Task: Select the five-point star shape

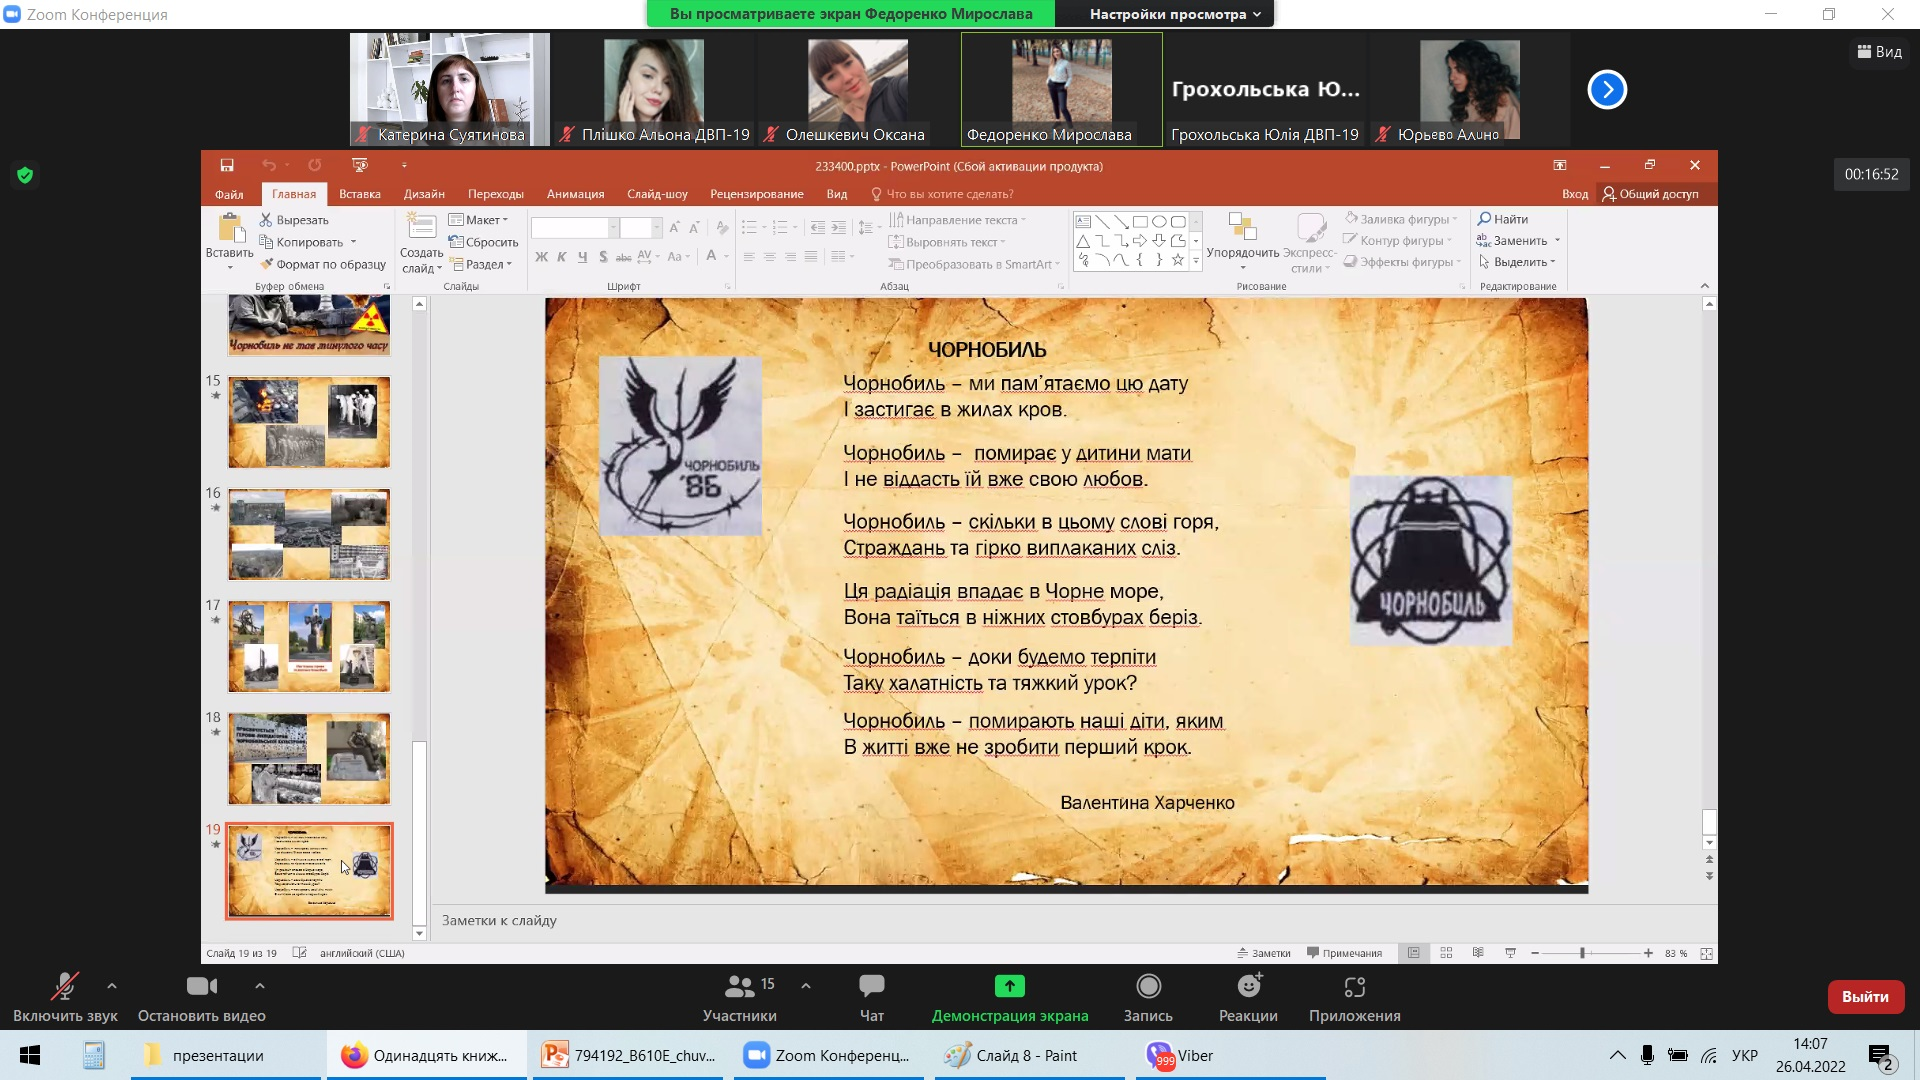Action: click(x=1178, y=260)
